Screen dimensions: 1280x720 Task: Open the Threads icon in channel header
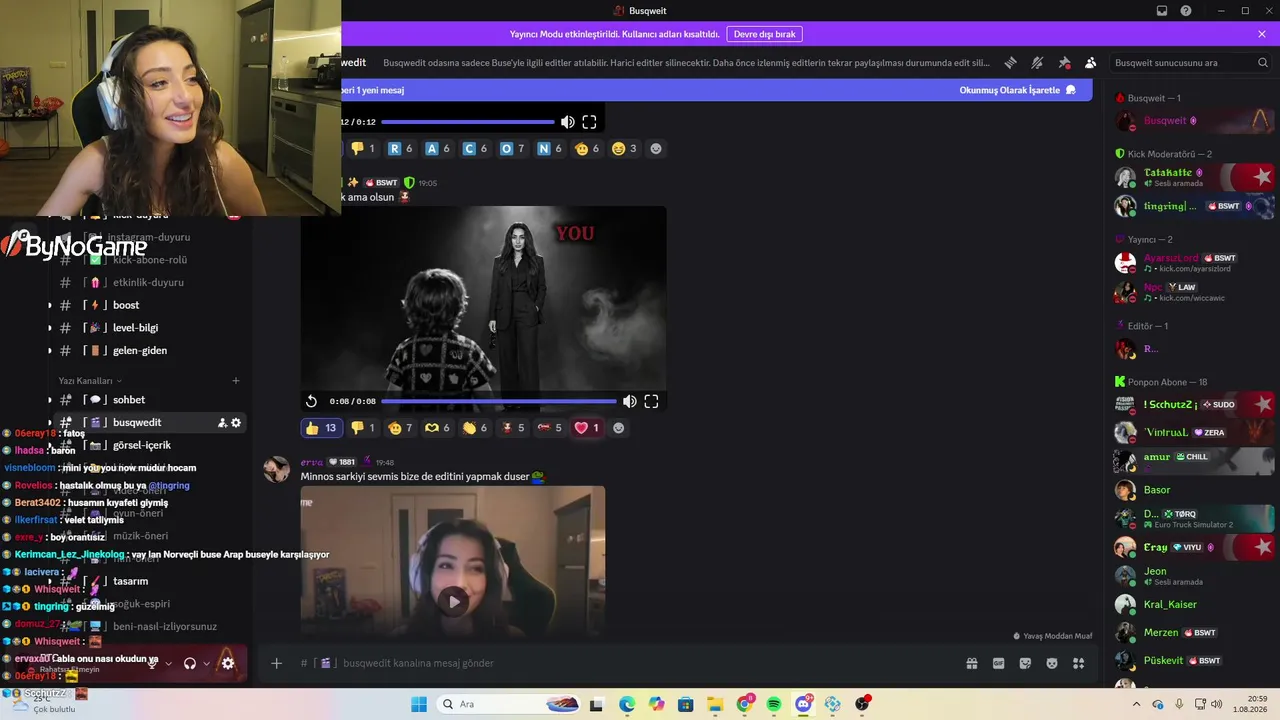[x=1011, y=62]
